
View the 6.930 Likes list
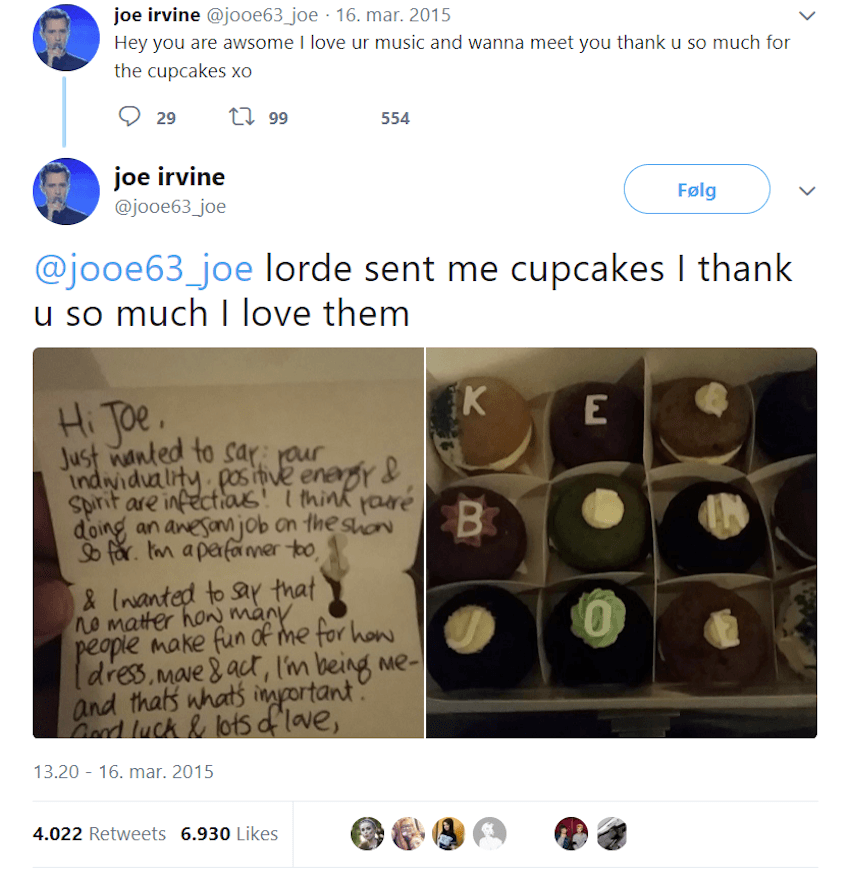pyautogui.click(x=229, y=833)
